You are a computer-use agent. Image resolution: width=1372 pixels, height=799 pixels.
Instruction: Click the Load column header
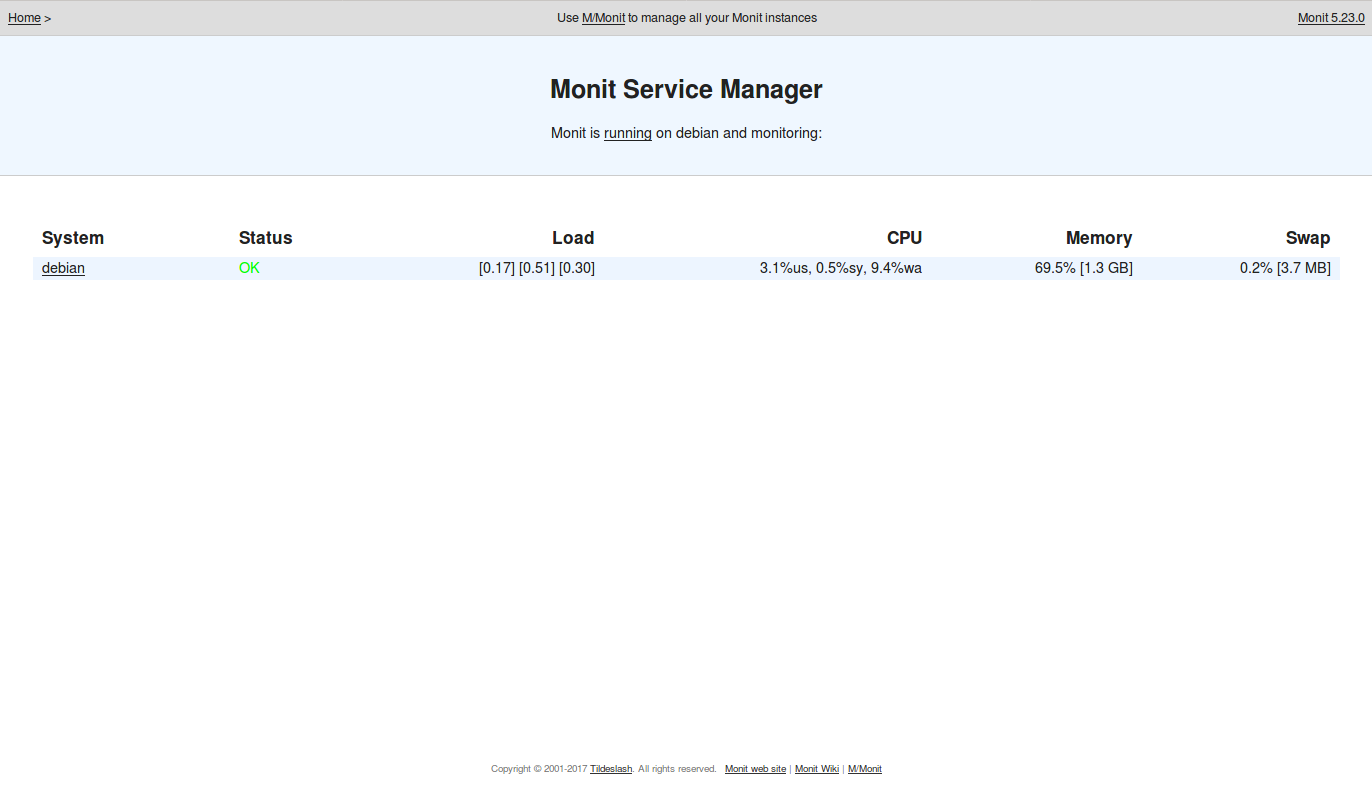pyautogui.click(x=573, y=238)
